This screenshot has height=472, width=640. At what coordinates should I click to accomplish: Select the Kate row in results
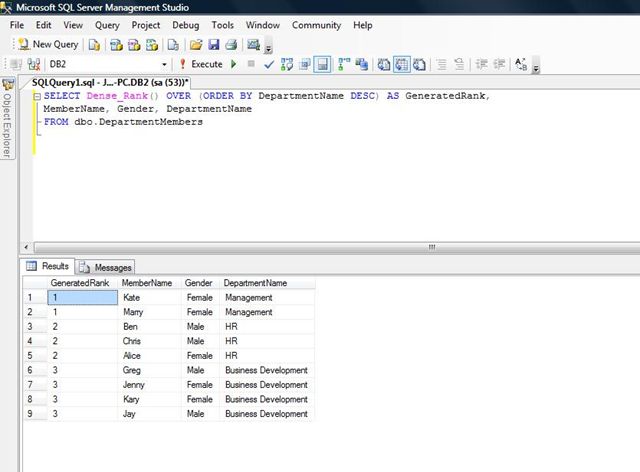pyautogui.click(x=130, y=297)
